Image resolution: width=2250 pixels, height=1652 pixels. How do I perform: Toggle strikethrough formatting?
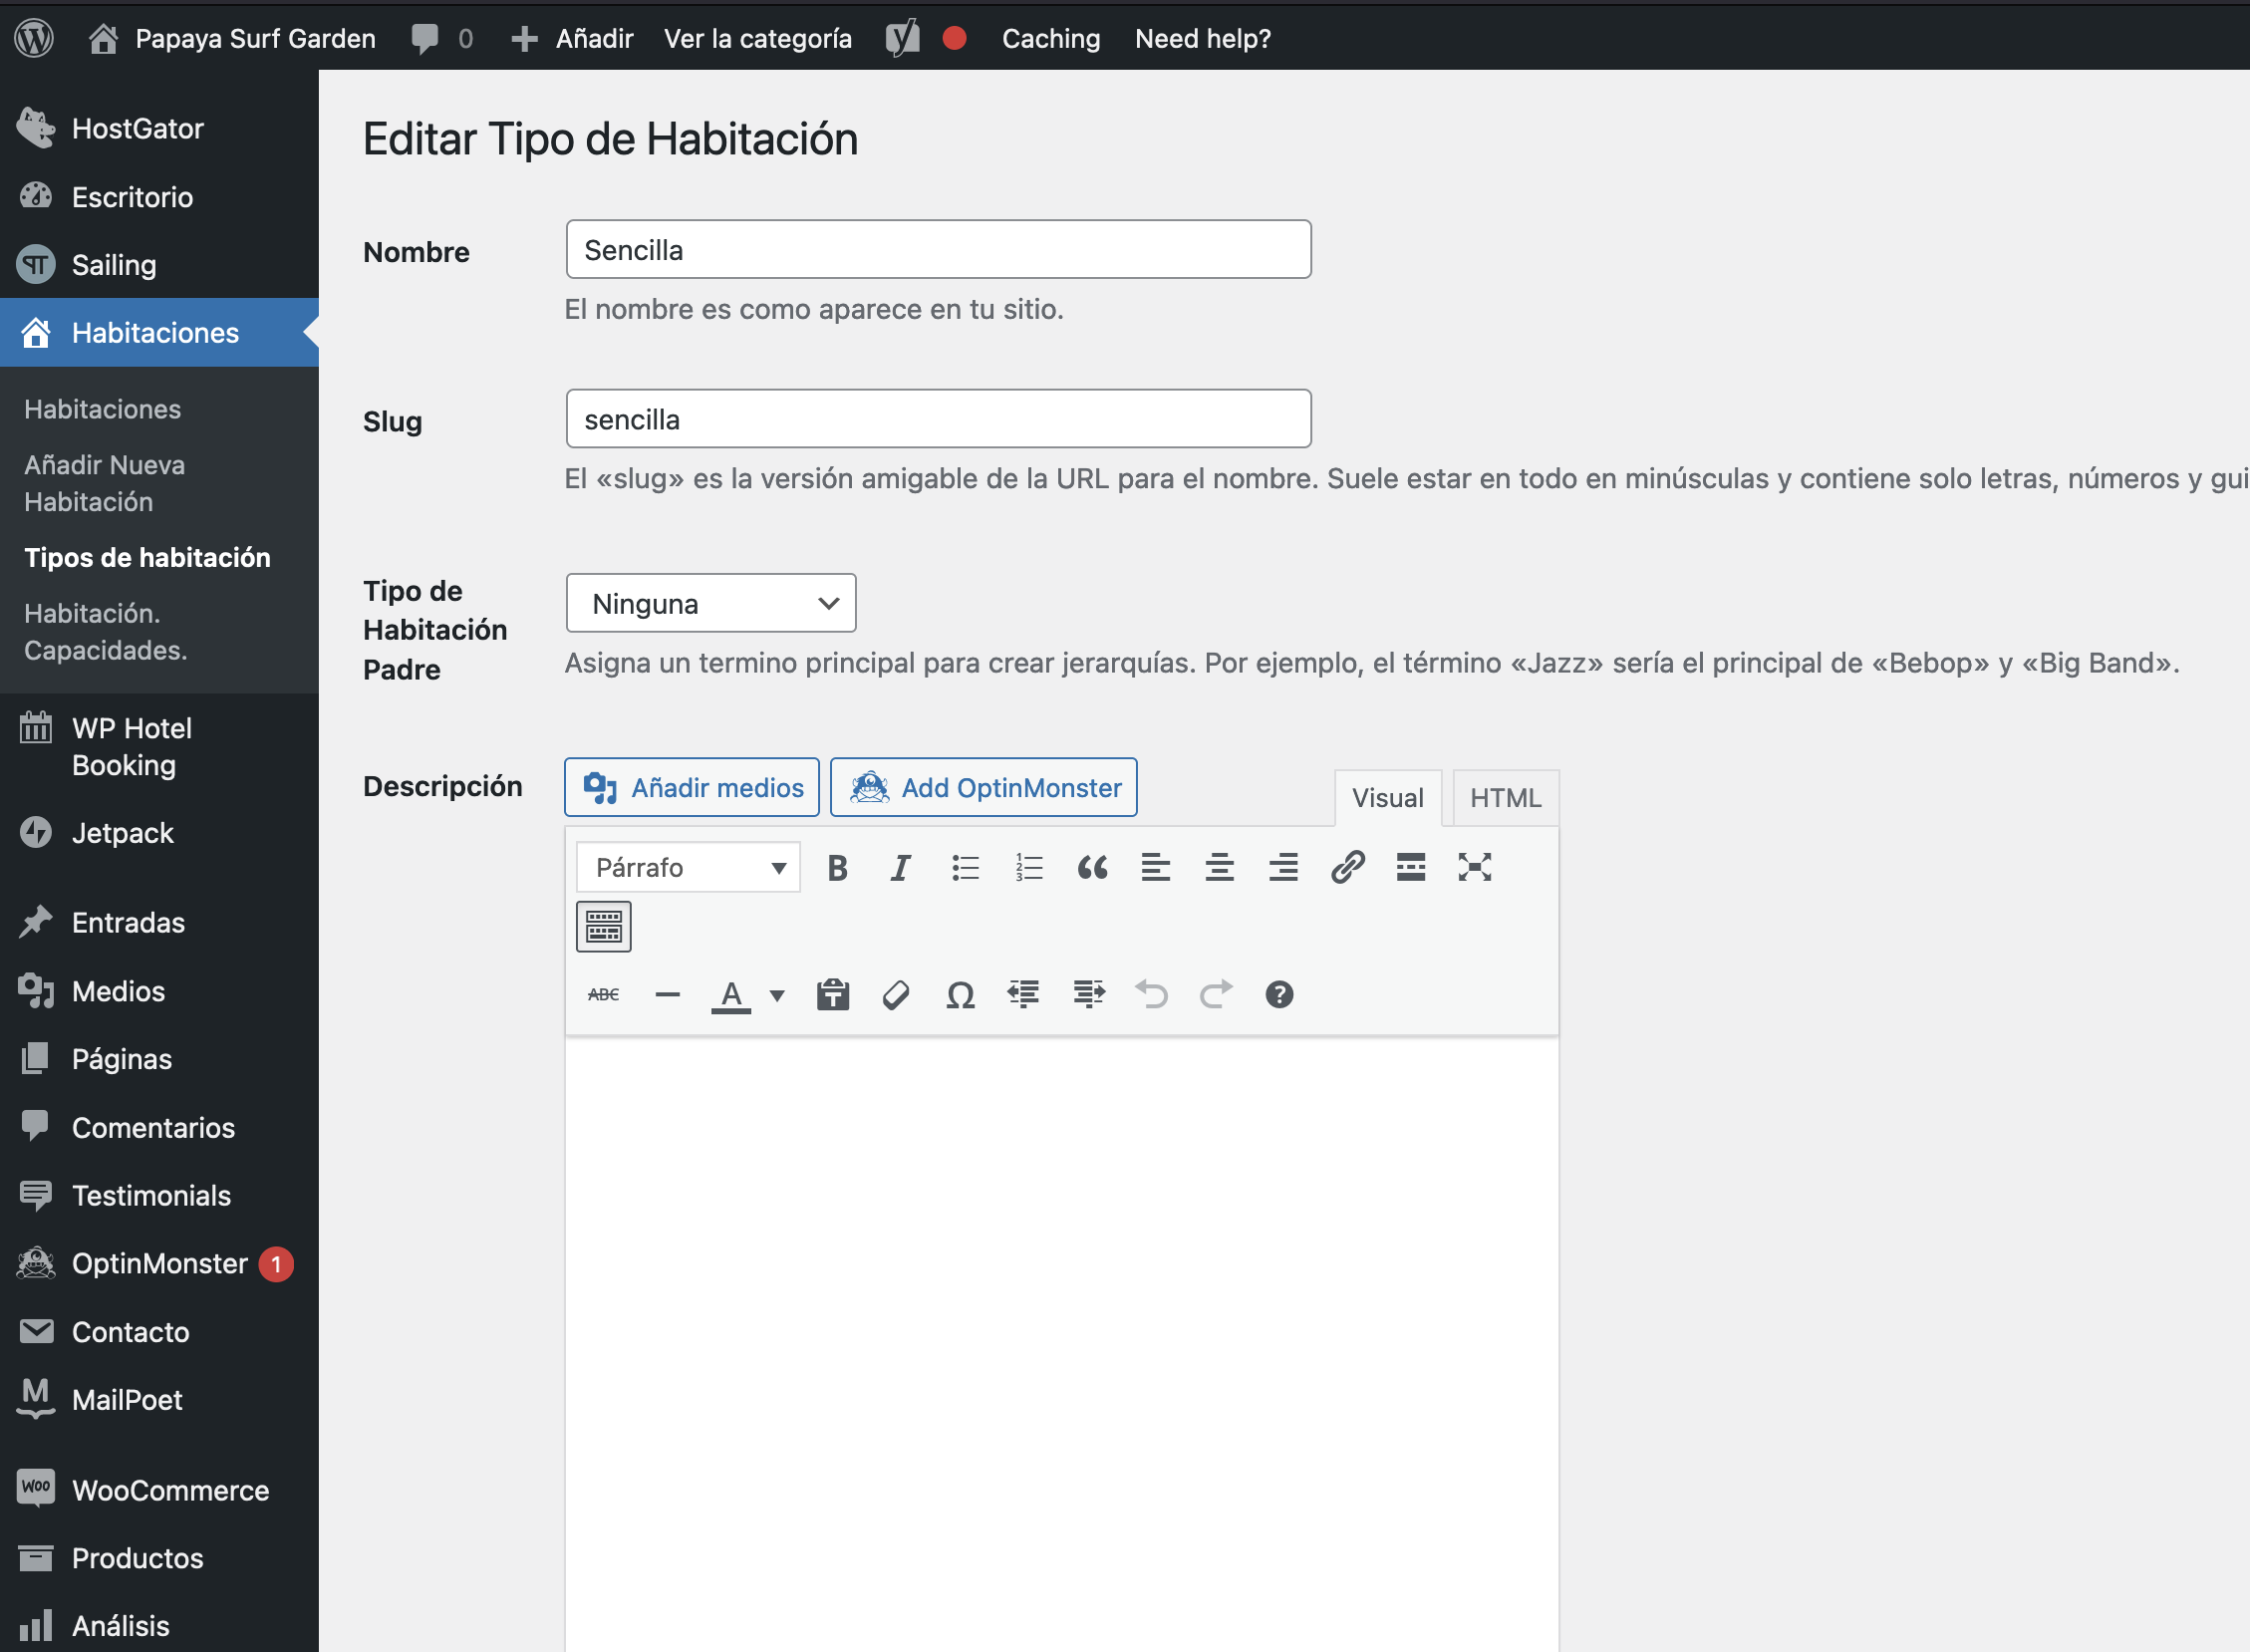click(603, 995)
